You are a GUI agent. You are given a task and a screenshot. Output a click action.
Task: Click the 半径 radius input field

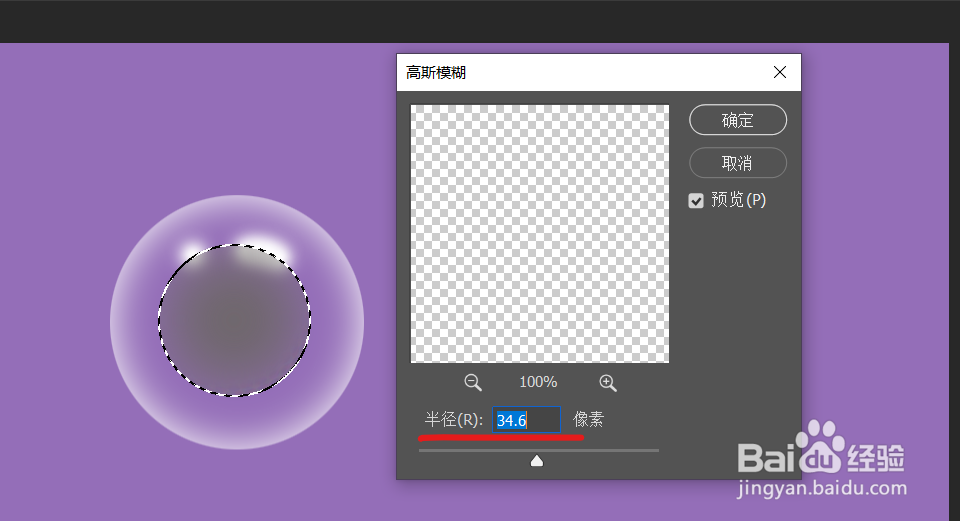(x=527, y=420)
